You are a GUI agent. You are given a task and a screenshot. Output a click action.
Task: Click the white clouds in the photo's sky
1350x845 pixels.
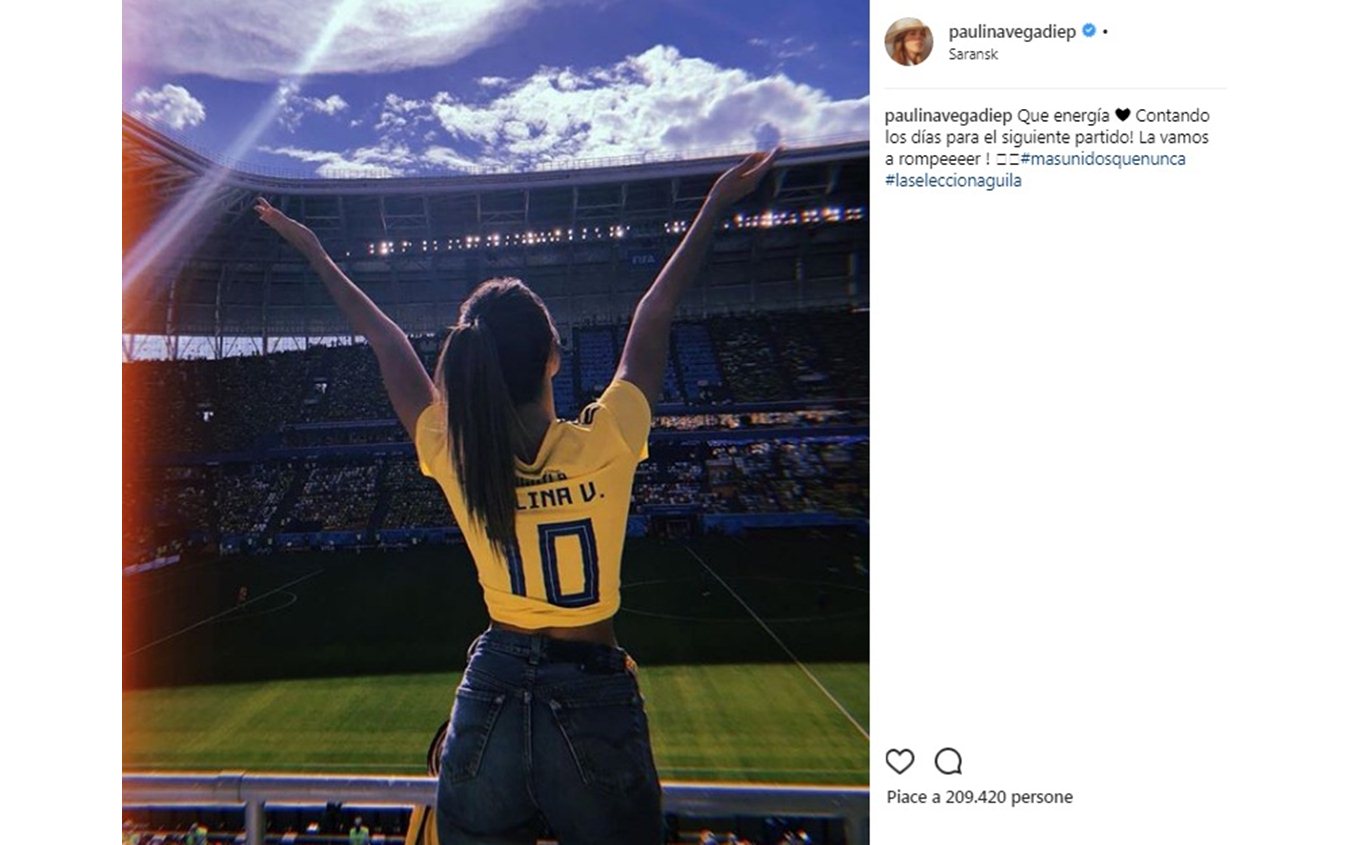pyautogui.click(x=640, y=100)
